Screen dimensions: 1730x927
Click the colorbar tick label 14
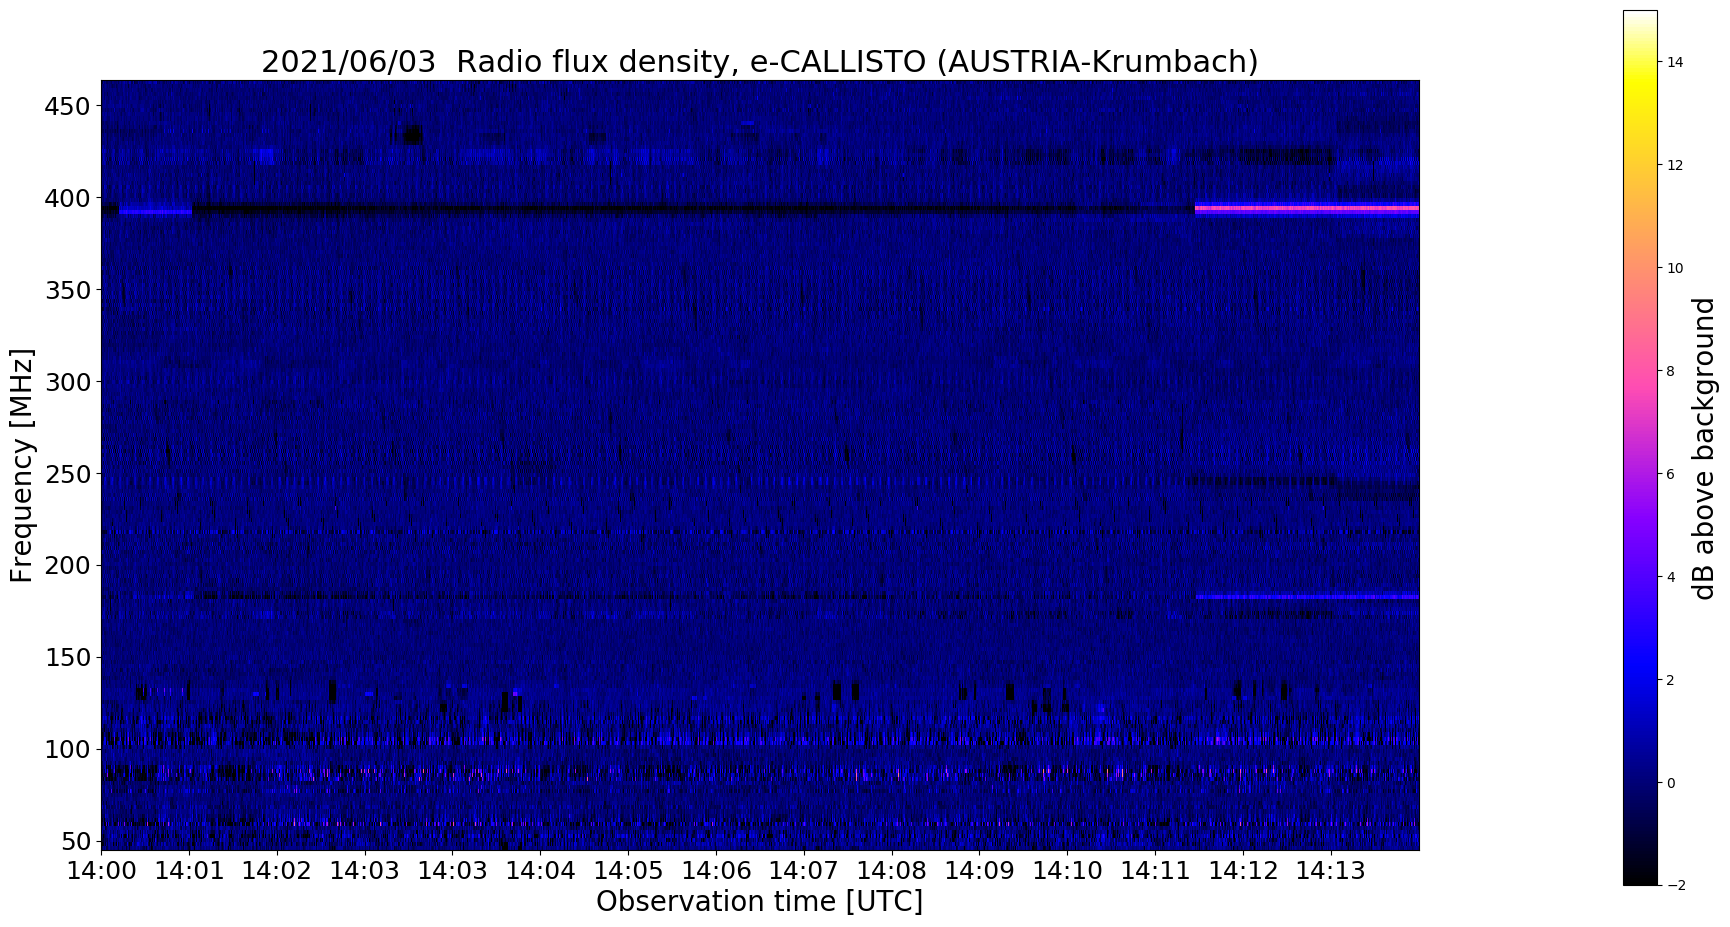coord(1675,62)
